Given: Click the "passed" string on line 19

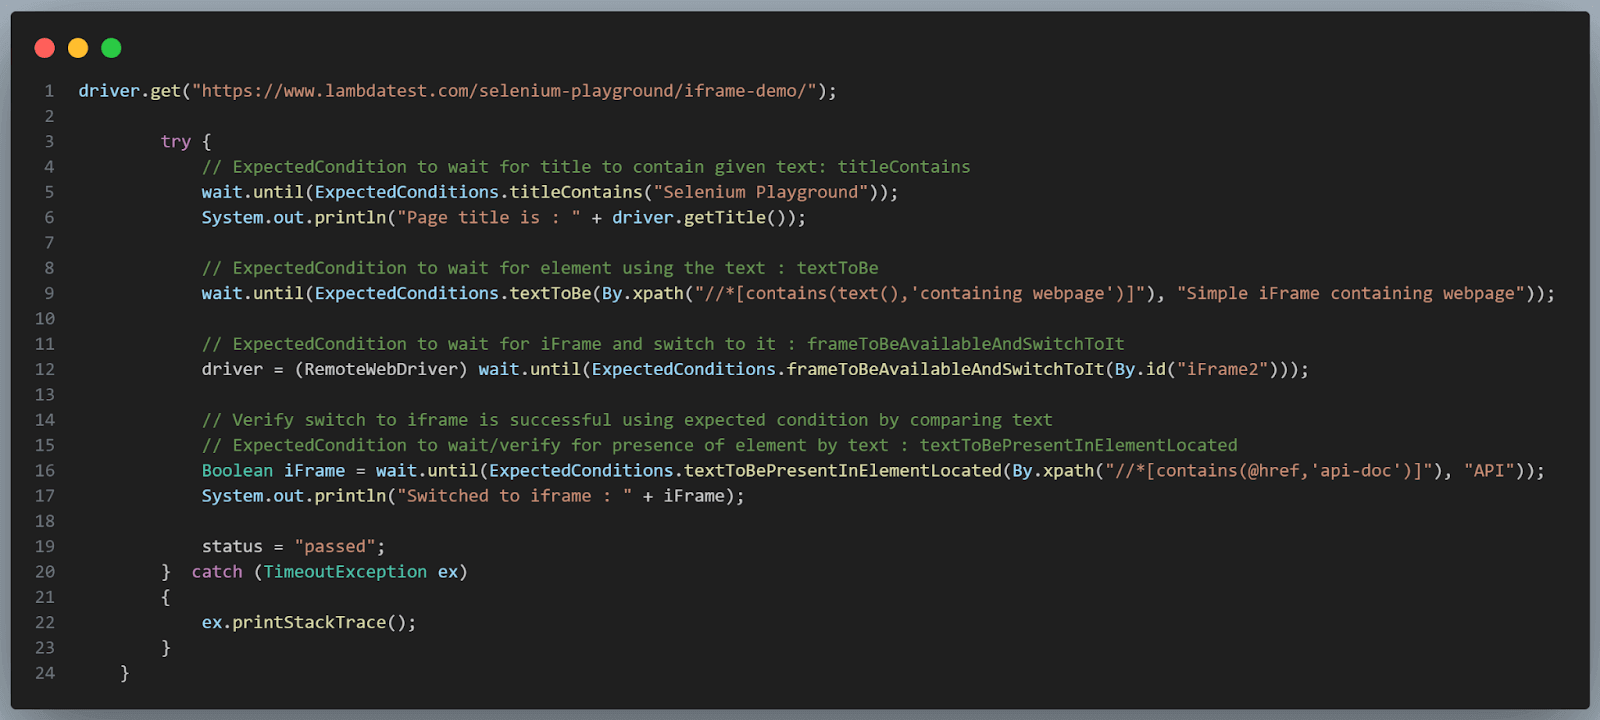Looking at the screenshot, I should pyautogui.click(x=335, y=547).
